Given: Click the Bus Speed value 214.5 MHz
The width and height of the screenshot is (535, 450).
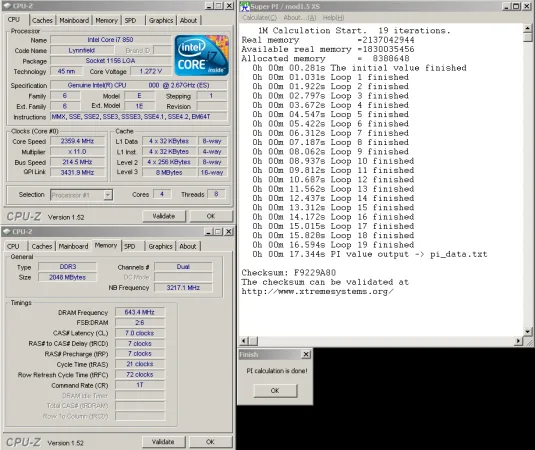Looking at the screenshot, I should 77,162.
